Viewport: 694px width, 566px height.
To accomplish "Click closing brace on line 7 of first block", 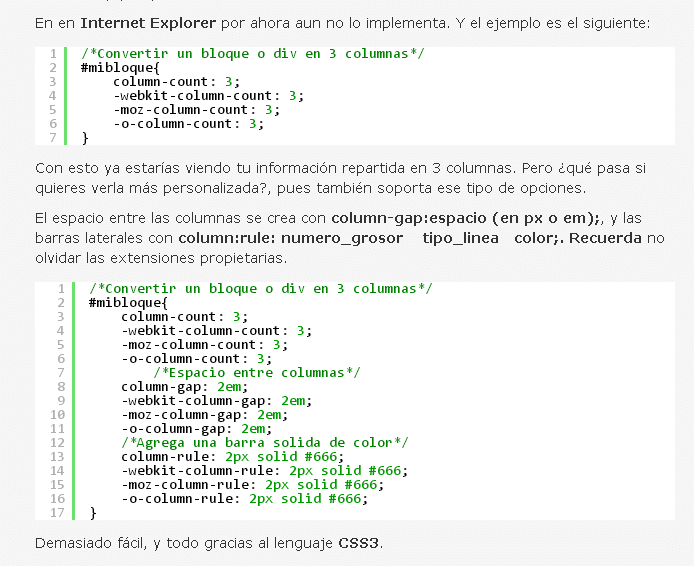I will tap(85, 138).
